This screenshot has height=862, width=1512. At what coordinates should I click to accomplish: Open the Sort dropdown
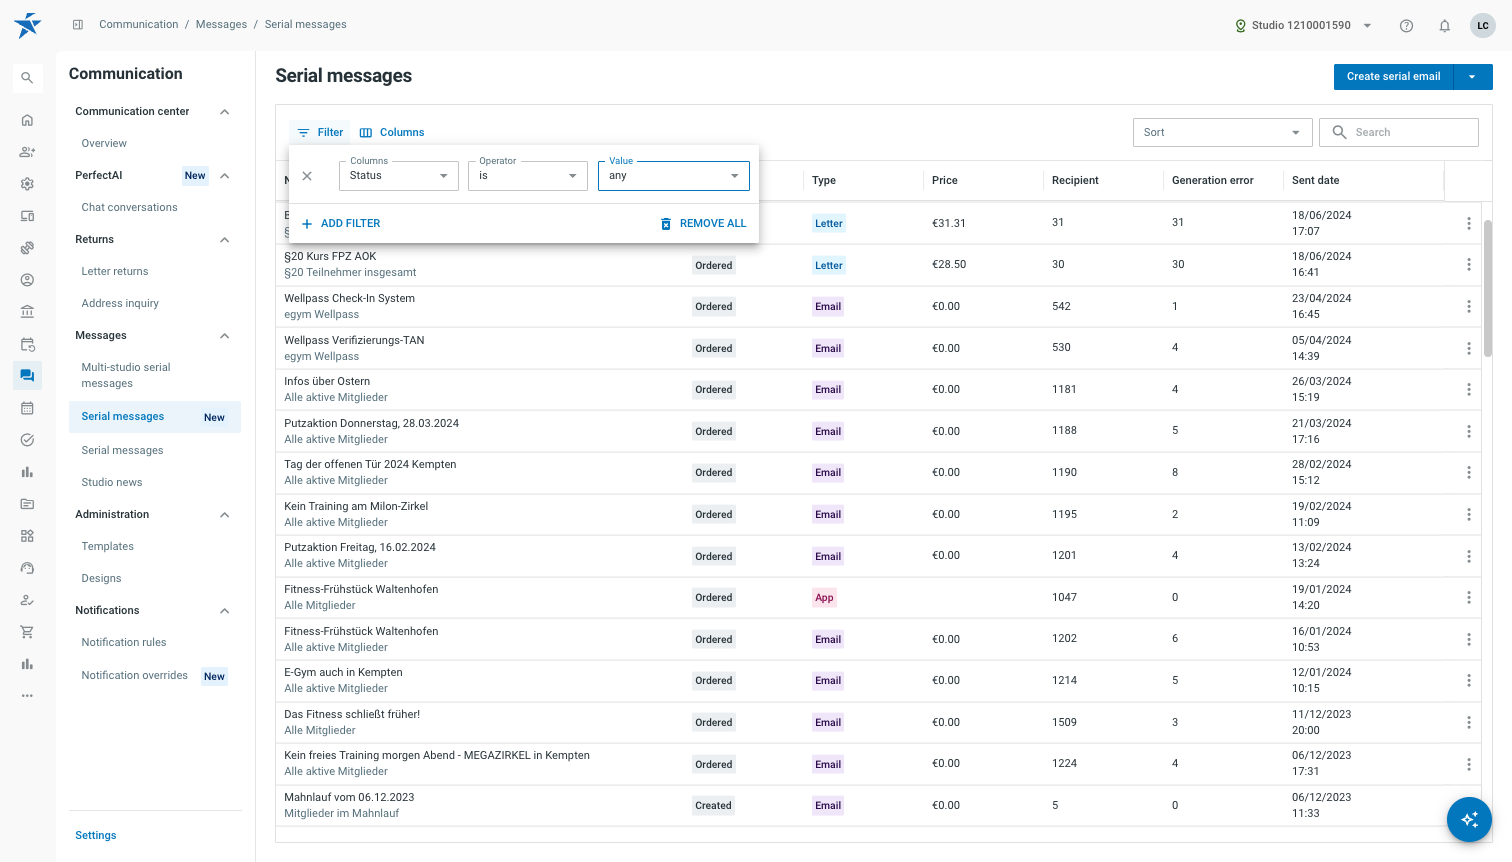1222,132
